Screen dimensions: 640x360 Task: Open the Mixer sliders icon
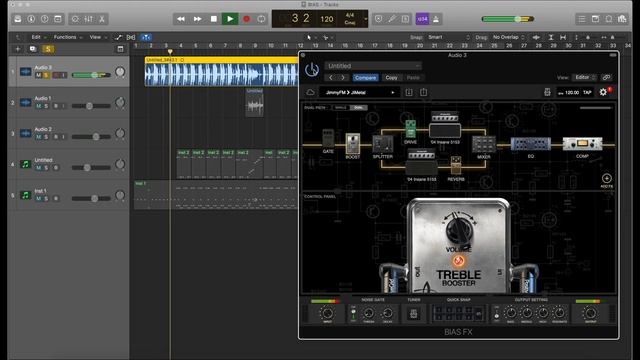coord(89,19)
